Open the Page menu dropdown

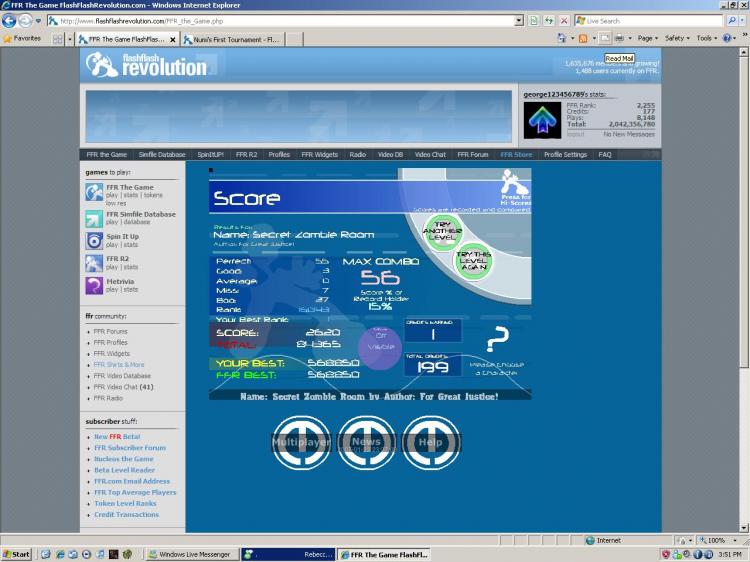(x=648, y=38)
